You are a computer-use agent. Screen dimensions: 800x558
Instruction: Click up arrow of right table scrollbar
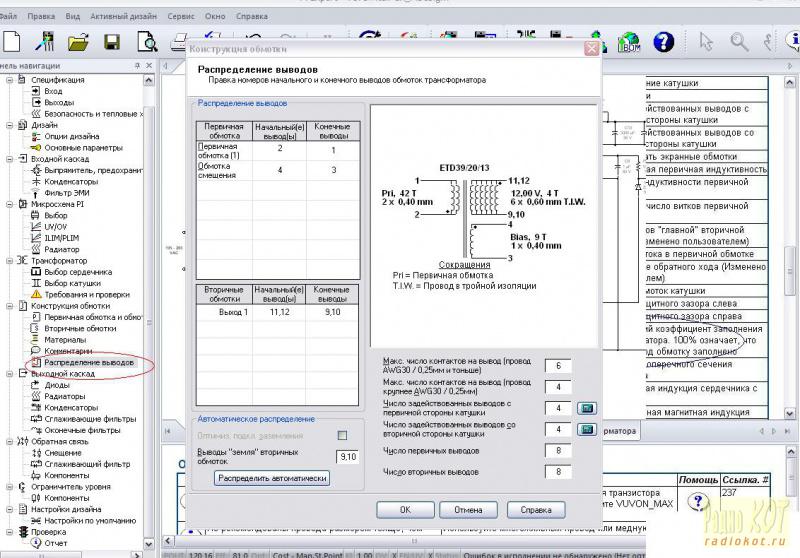coord(789,82)
